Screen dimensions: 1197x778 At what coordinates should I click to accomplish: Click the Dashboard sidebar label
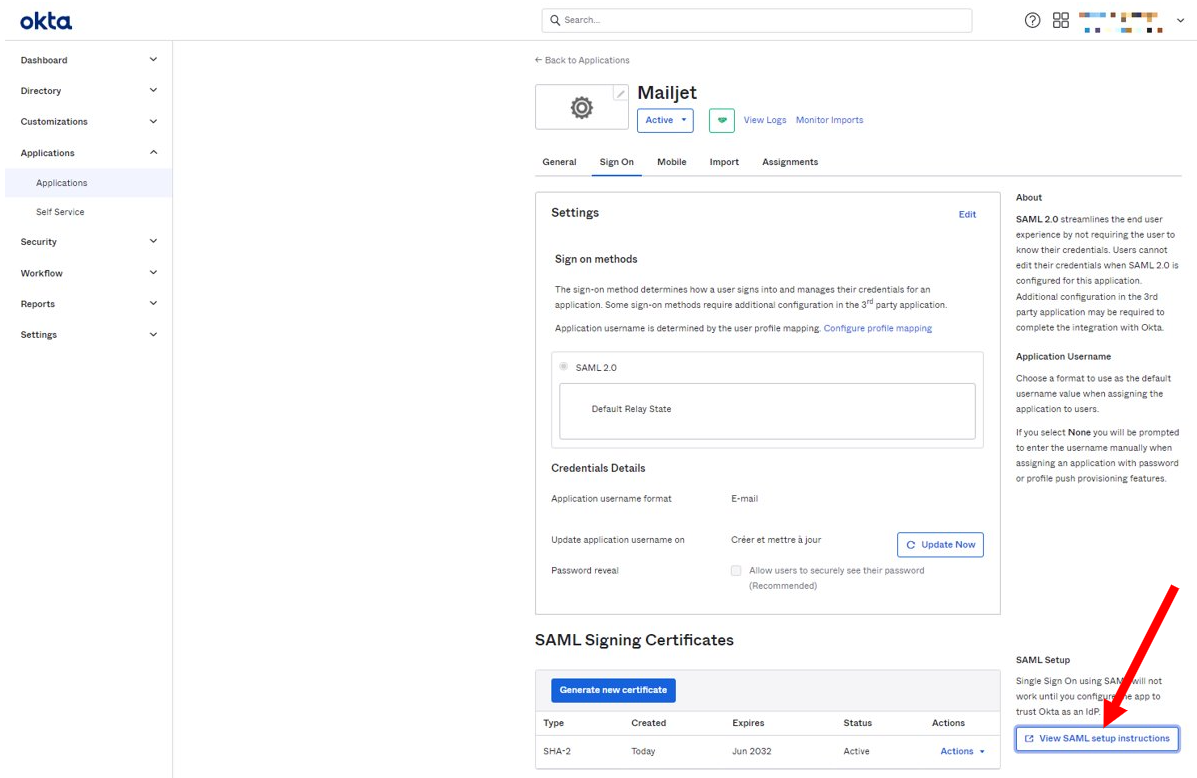click(x=44, y=60)
